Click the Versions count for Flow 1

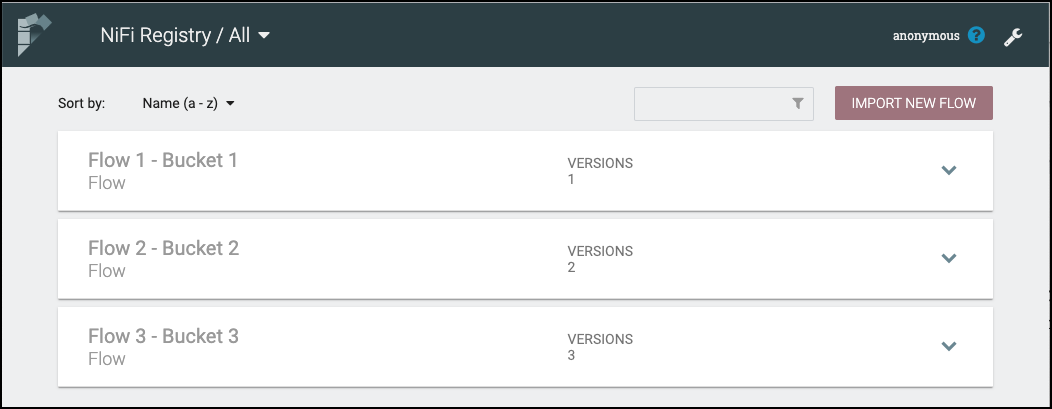coord(572,180)
